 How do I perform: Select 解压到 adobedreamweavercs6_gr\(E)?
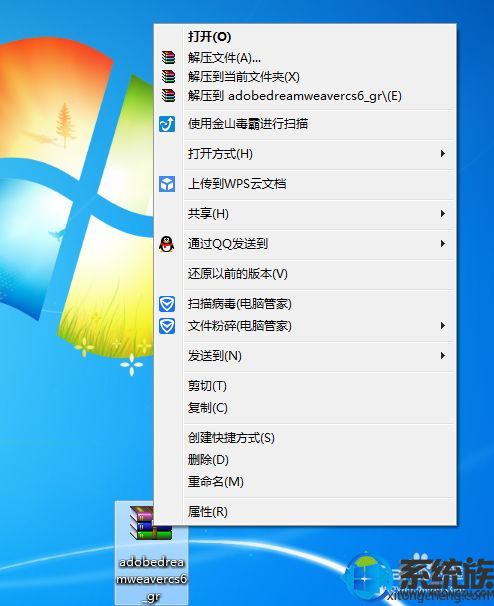pos(305,95)
